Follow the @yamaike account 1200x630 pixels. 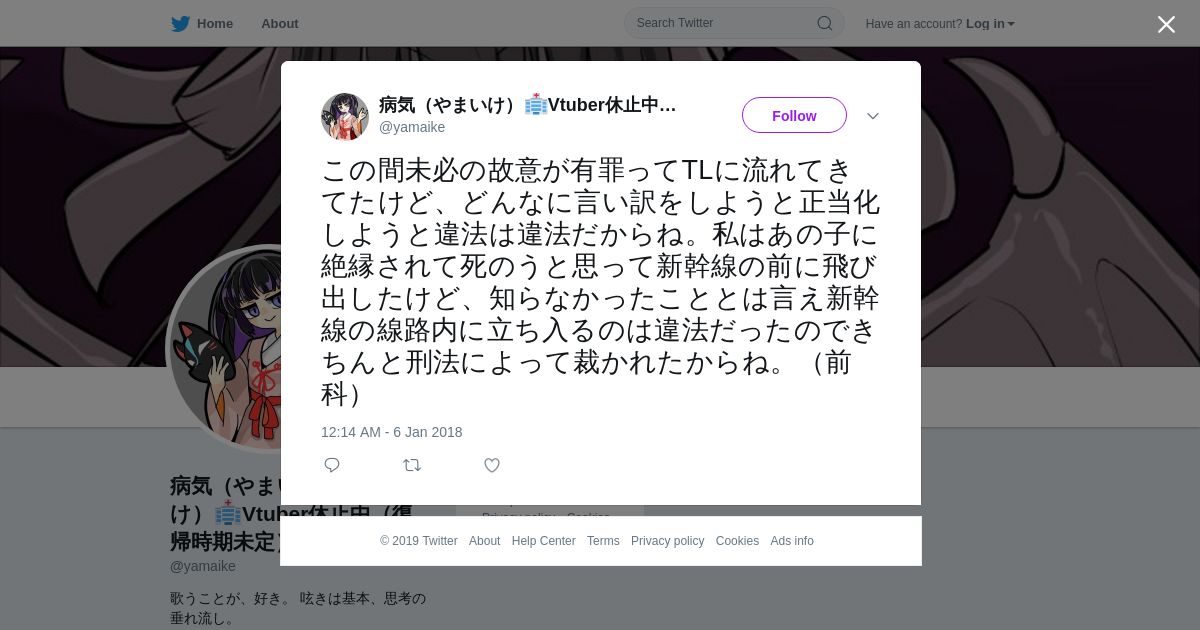tap(794, 115)
